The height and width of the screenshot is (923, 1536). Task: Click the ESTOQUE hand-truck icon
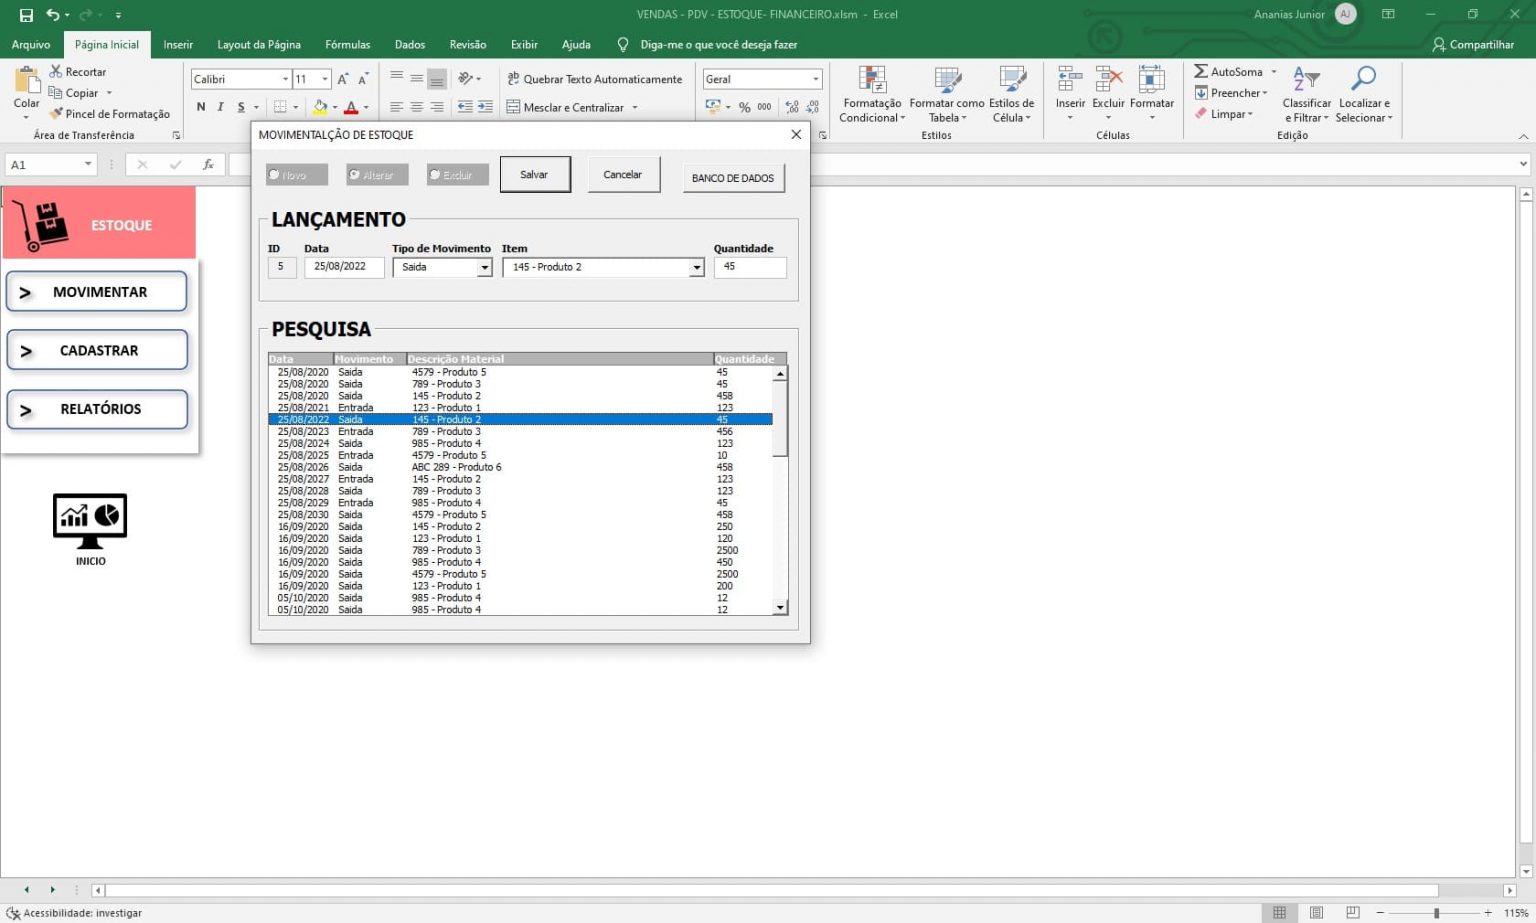coord(42,223)
